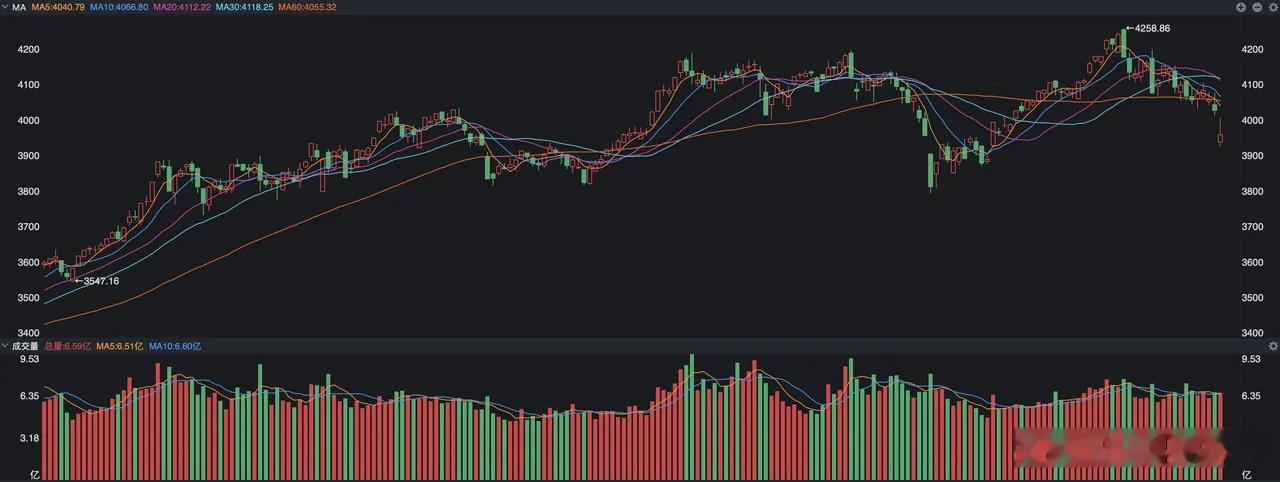Collapse the MA indicator chevron
Image resolution: width=1280 pixels, height=482 pixels.
click(5, 7)
